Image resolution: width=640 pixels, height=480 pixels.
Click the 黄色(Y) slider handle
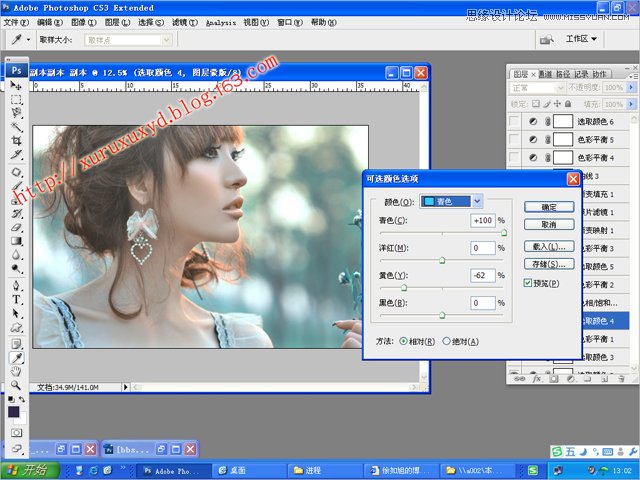[404, 288]
